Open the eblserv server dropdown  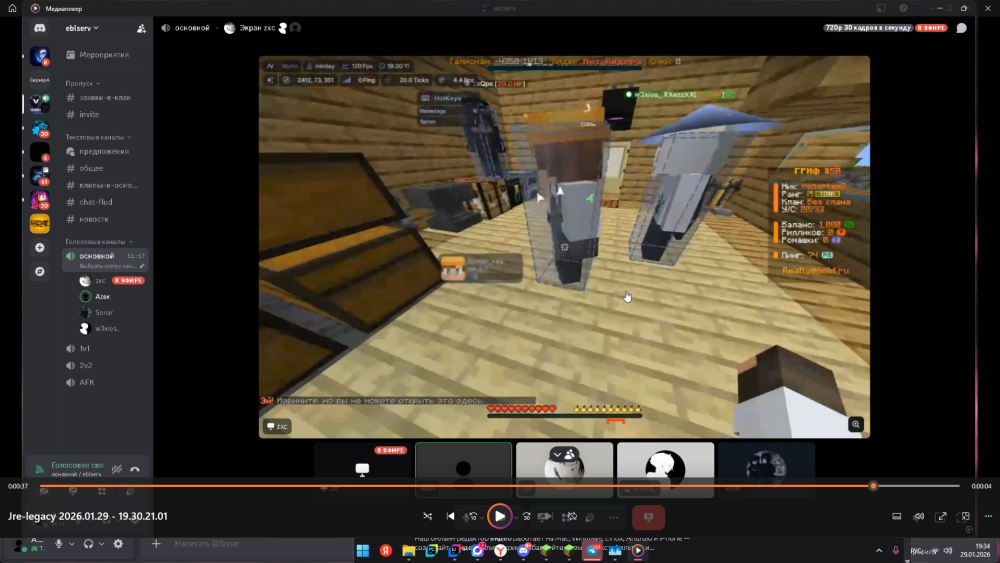click(82, 28)
